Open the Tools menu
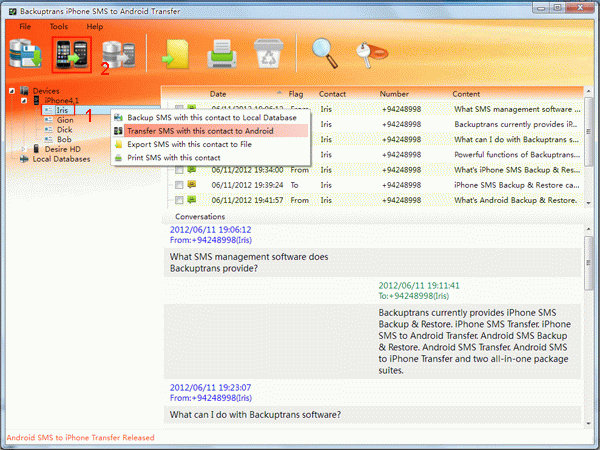Viewport: 600px width, 450px height. pyautogui.click(x=59, y=25)
